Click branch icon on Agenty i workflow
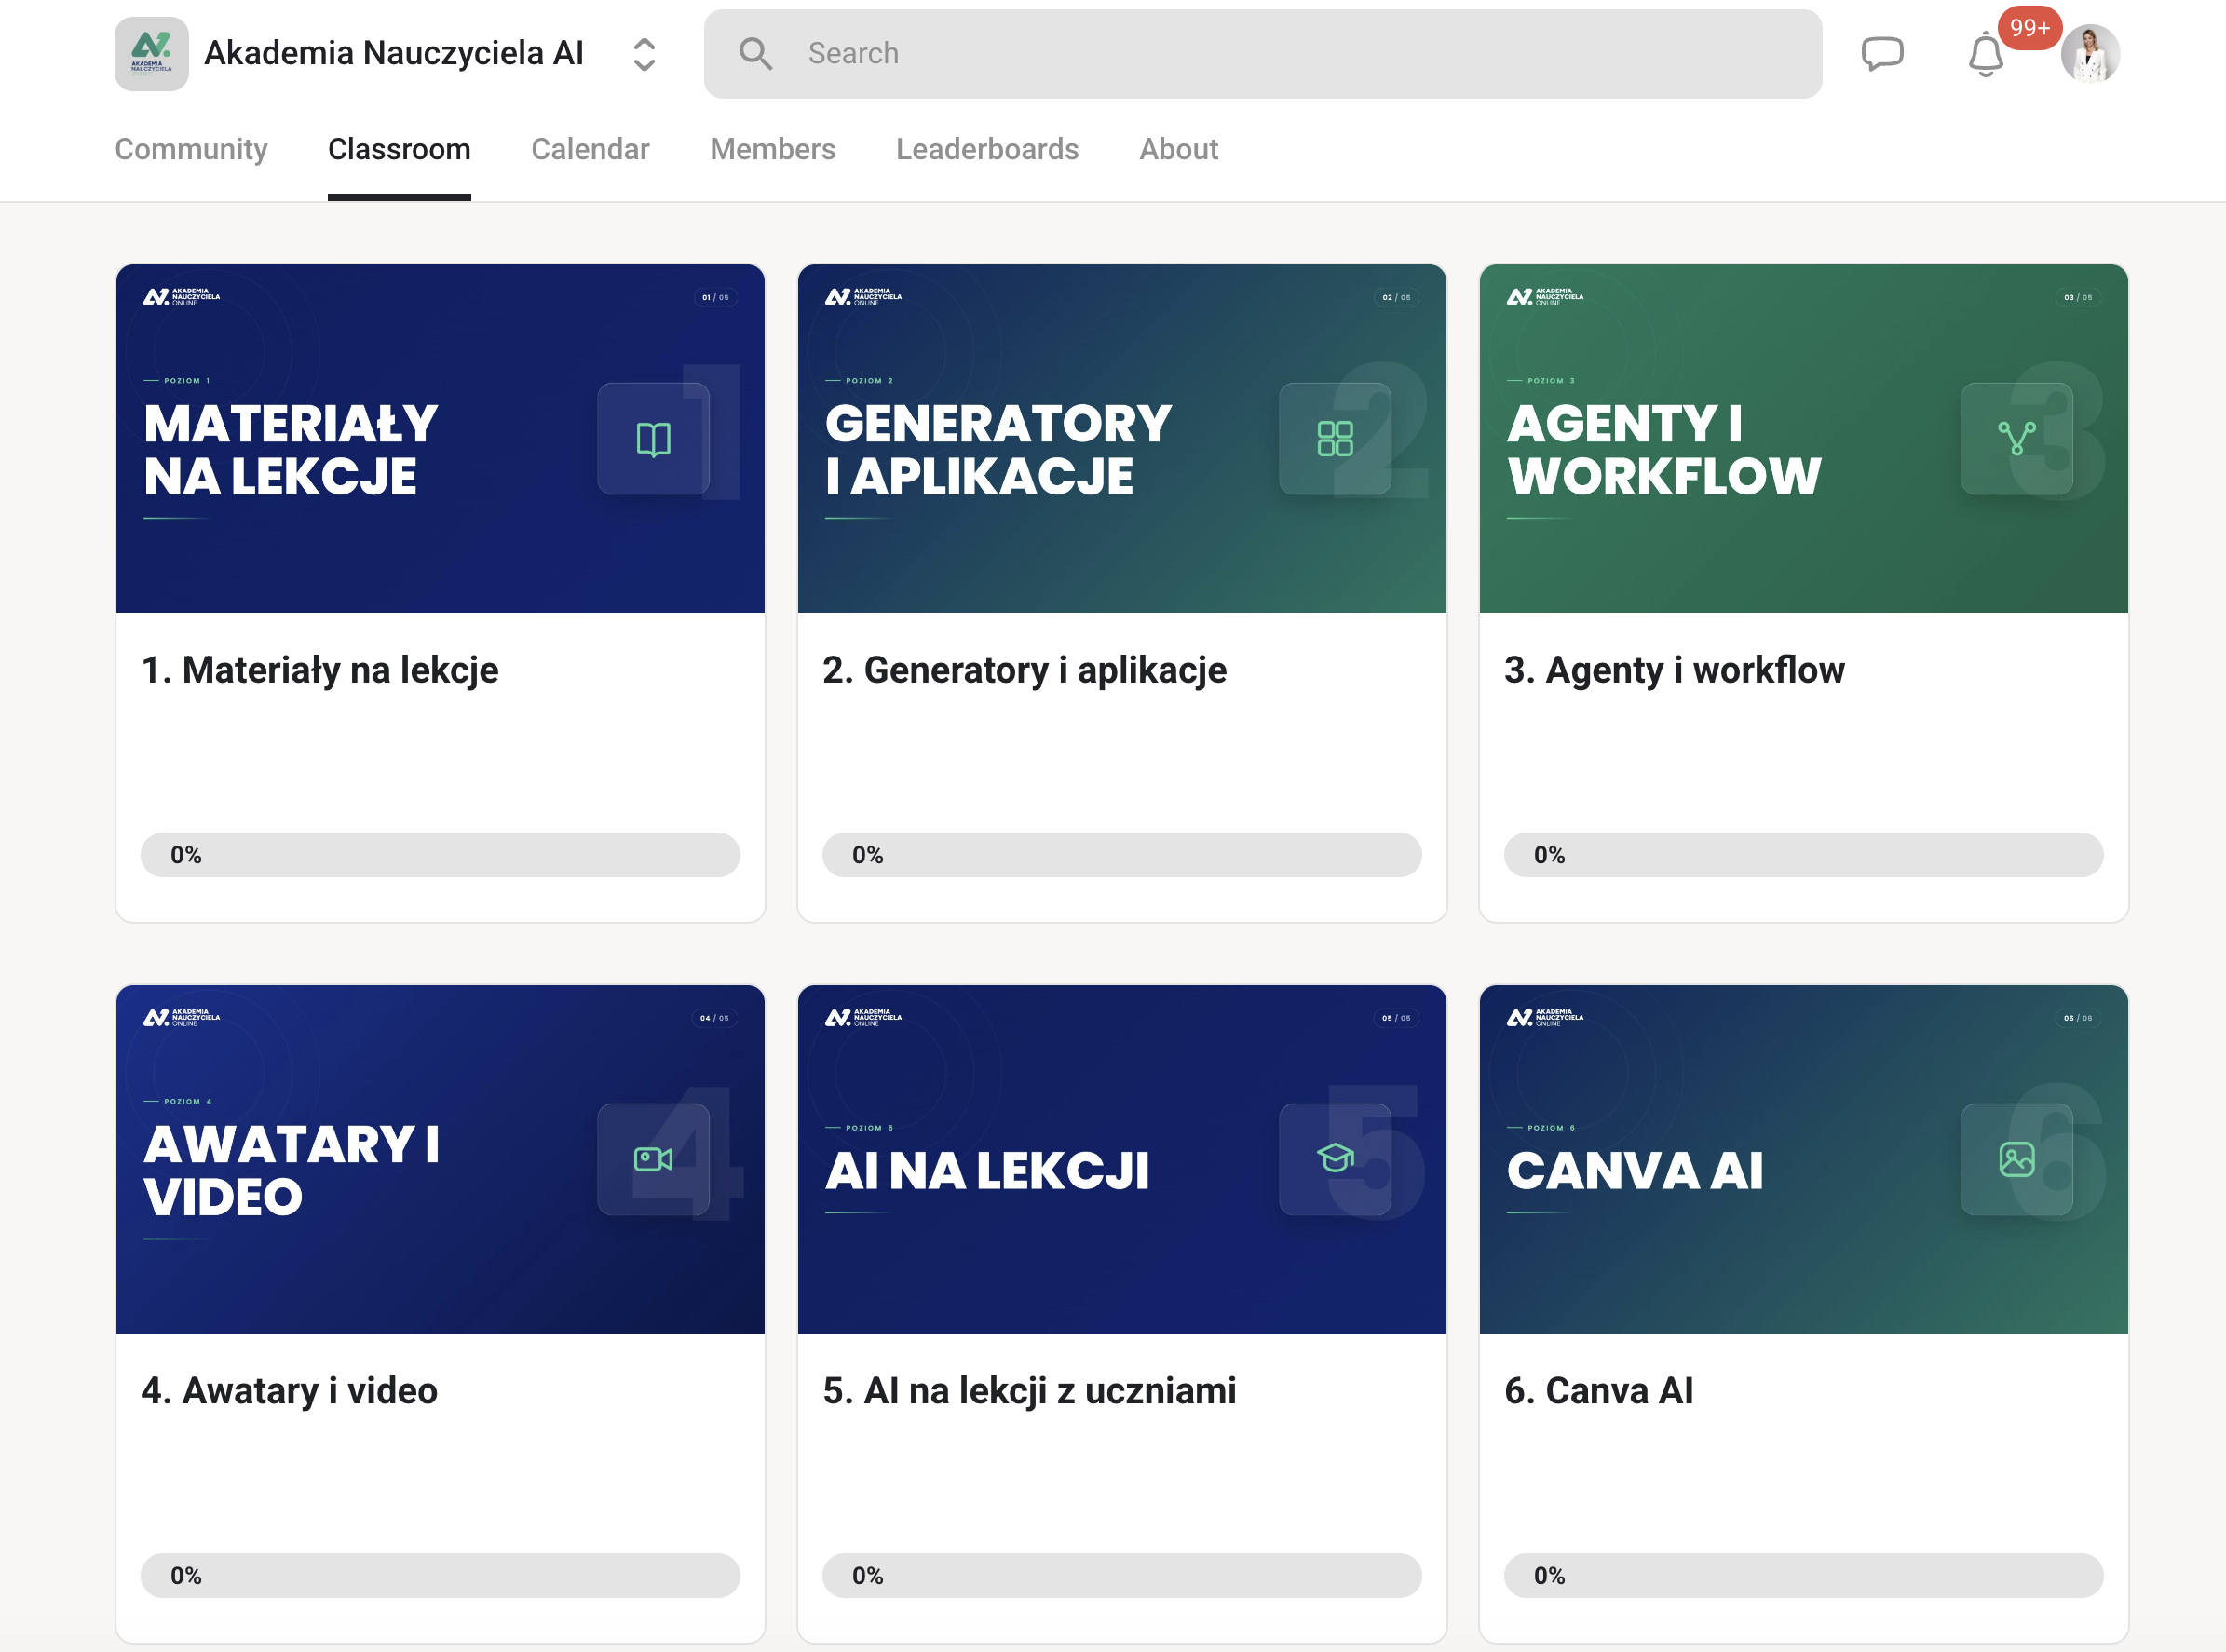 tap(2017, 439)
